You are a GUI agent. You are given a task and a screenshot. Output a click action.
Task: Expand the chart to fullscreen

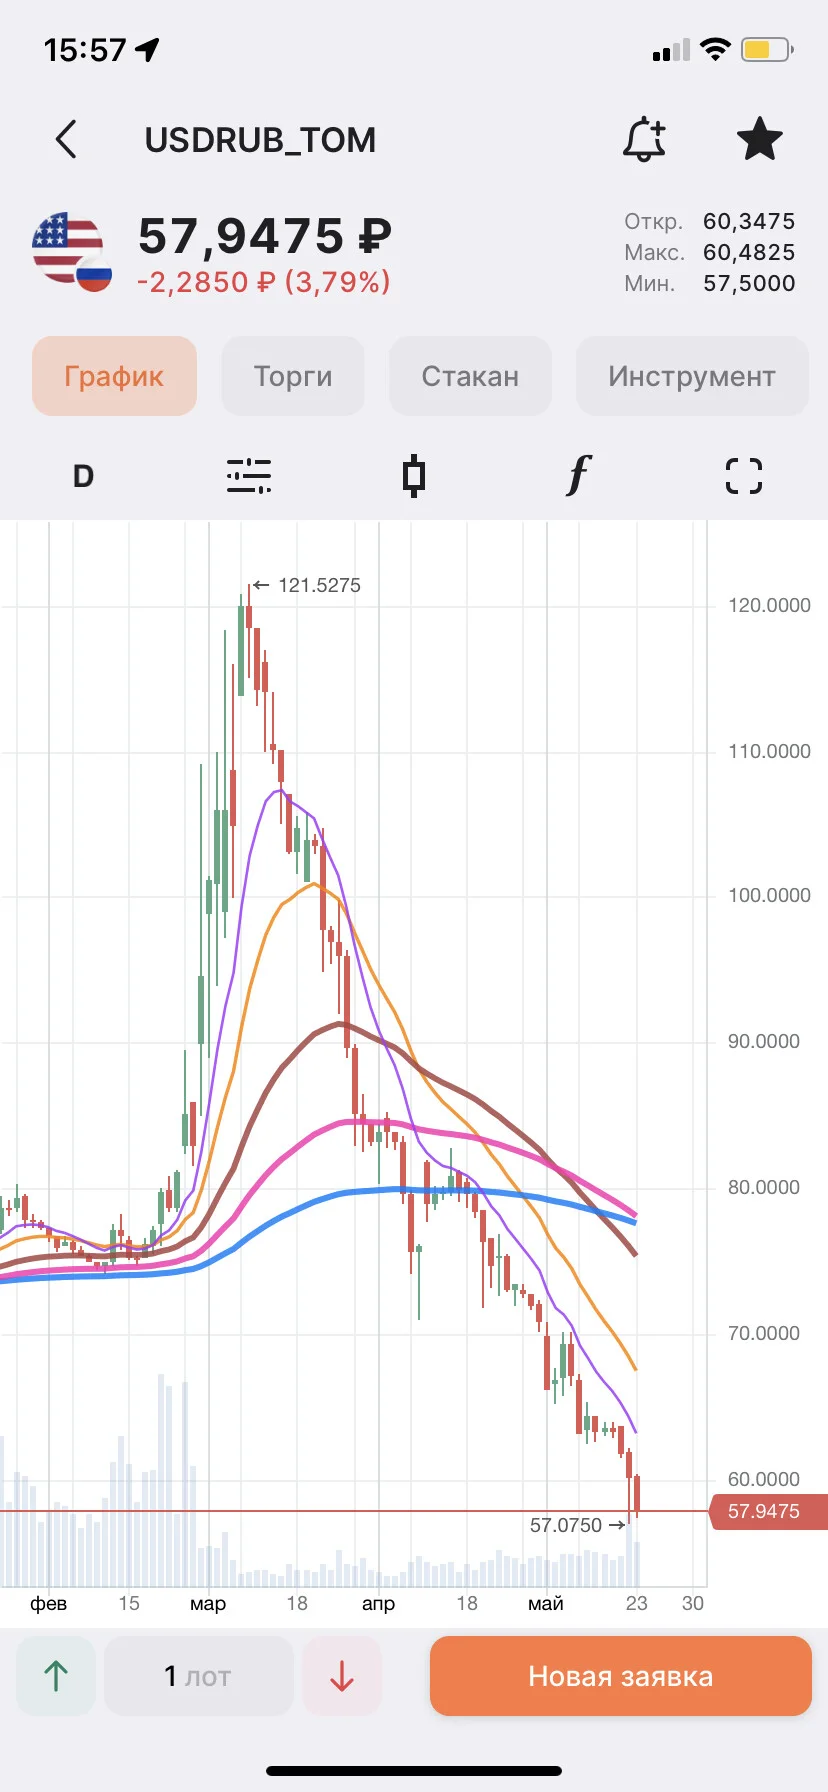[x=744, y=476]
